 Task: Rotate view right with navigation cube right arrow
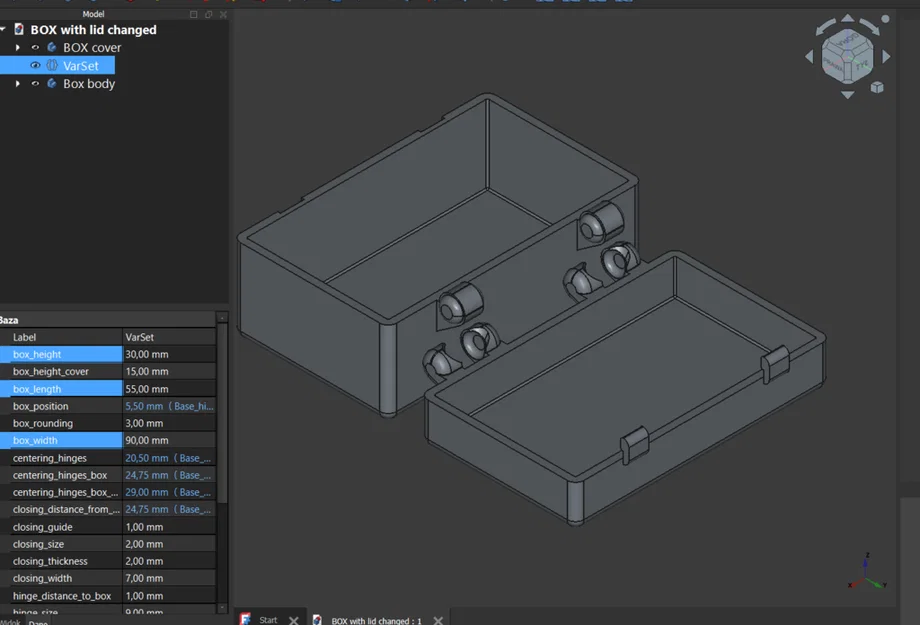(886, 56)
